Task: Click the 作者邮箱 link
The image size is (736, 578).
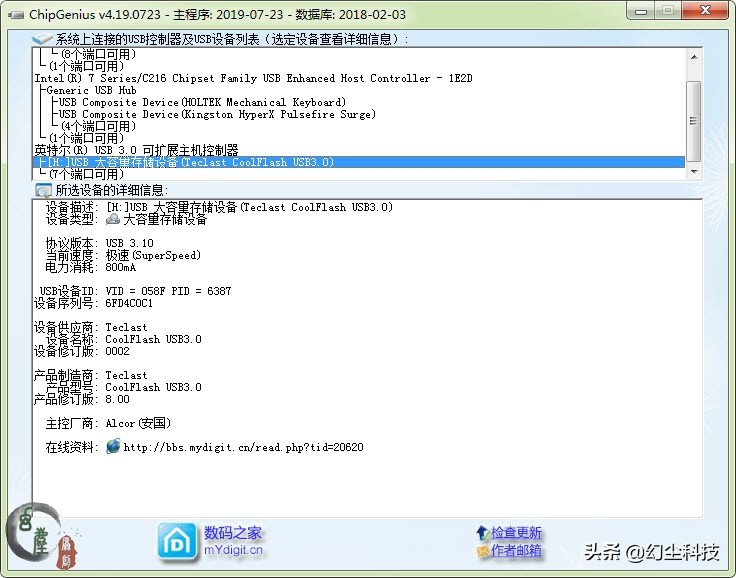Action: click(x=516, y=550)
